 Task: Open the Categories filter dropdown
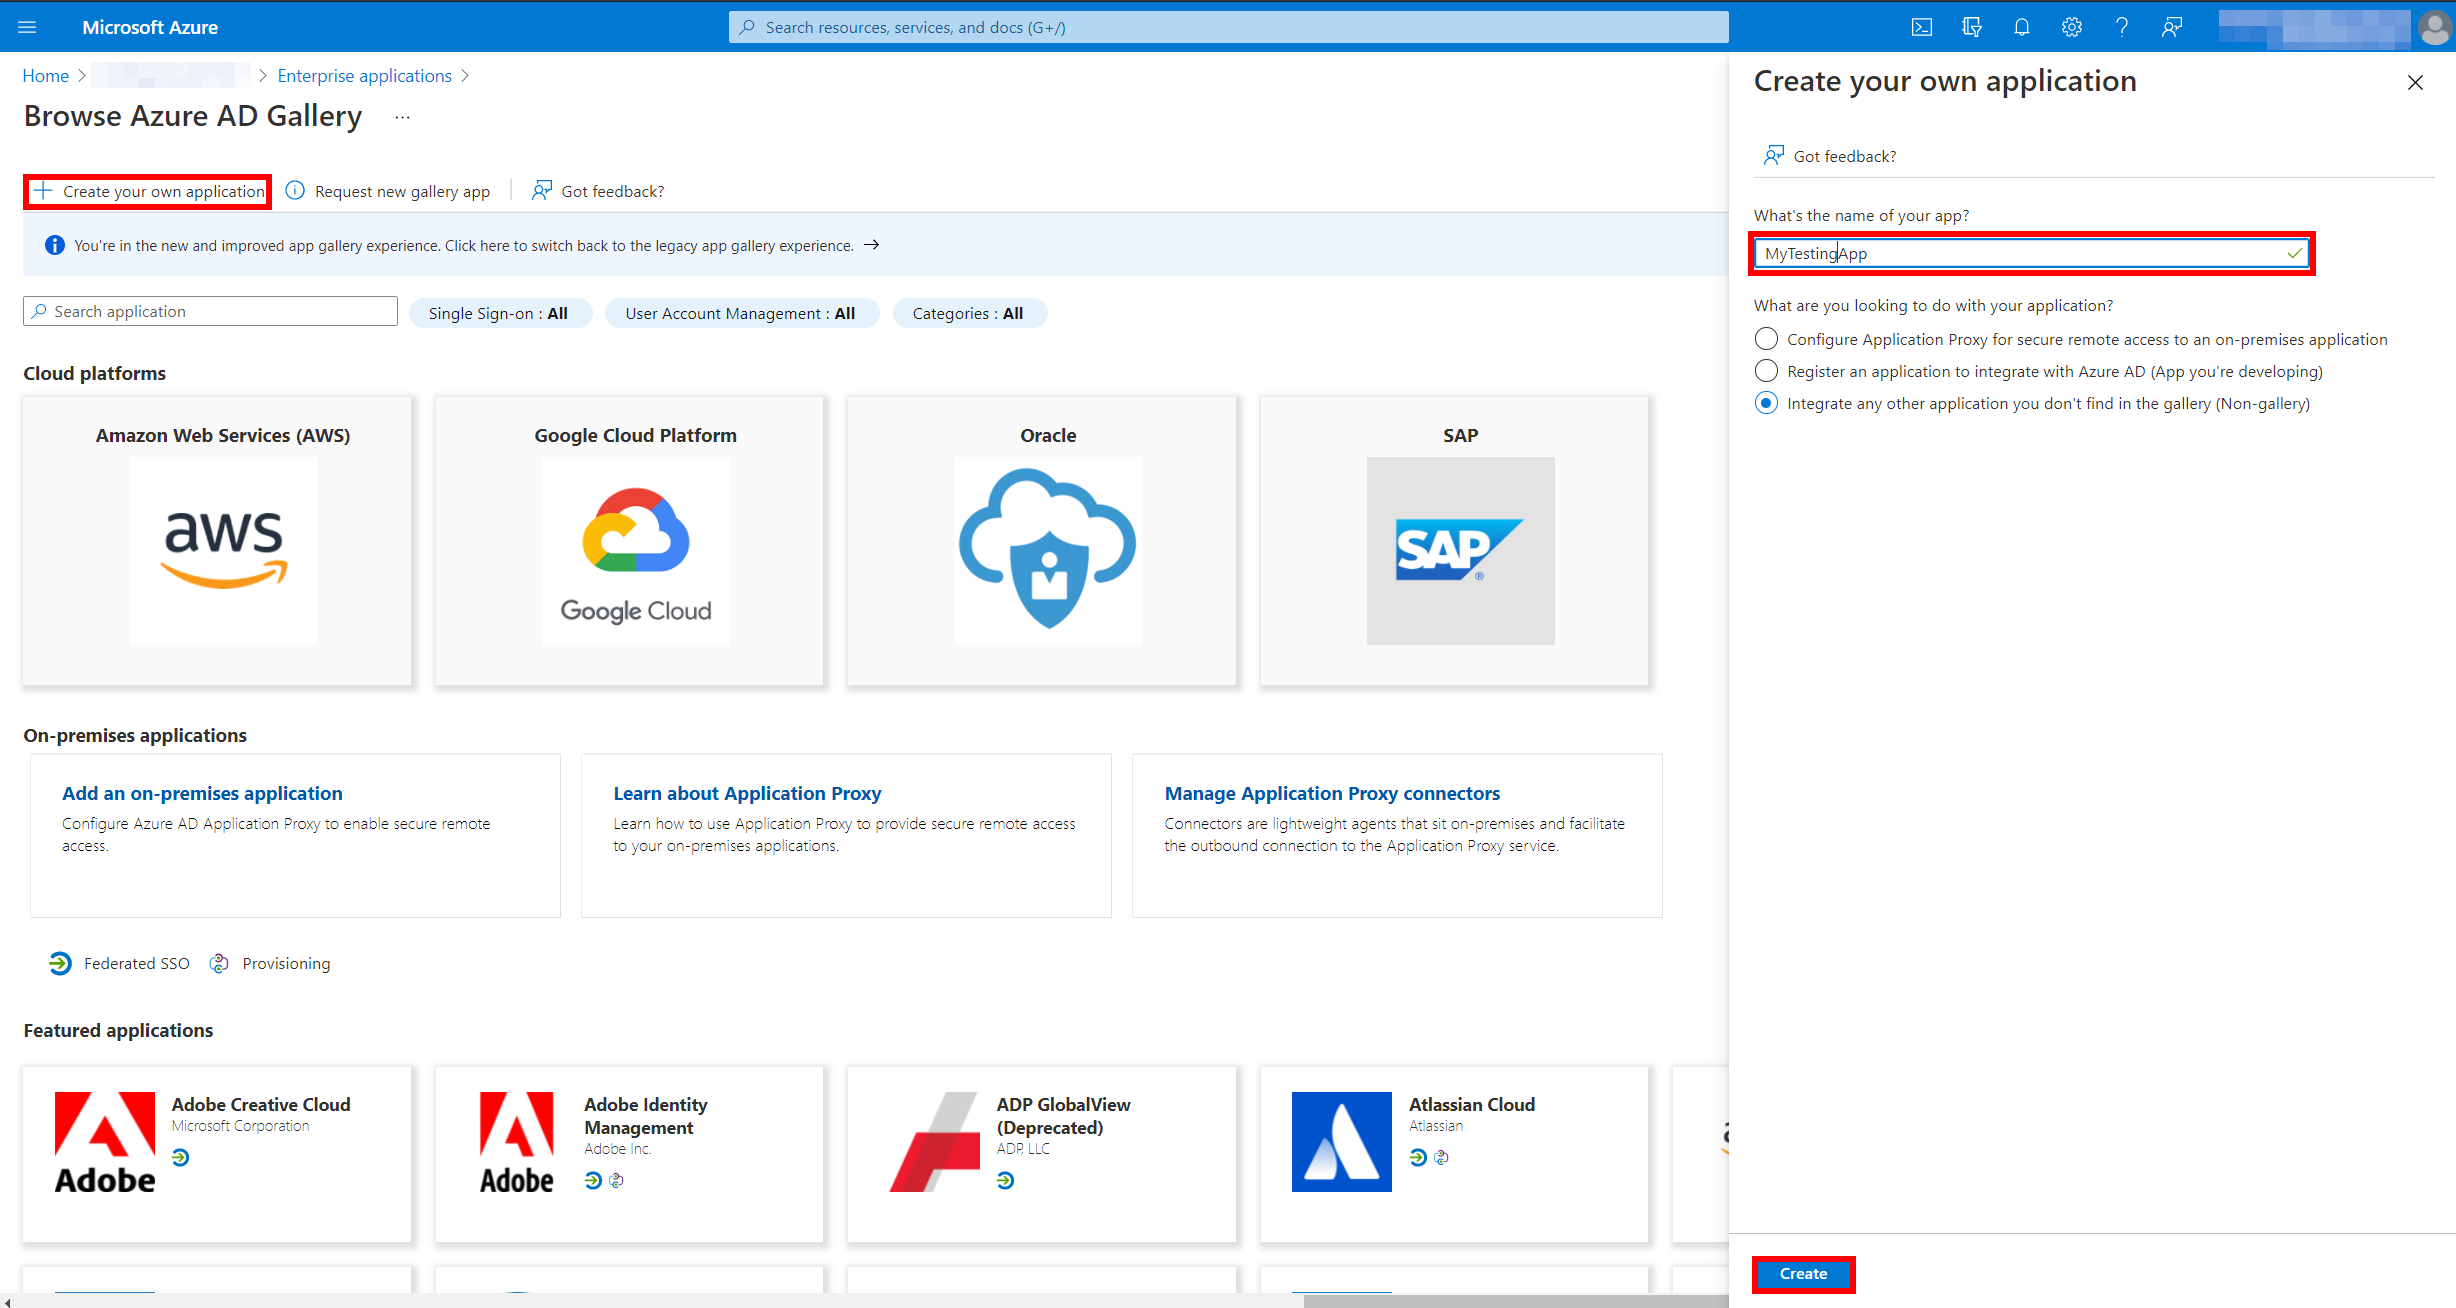coord(967,313)
